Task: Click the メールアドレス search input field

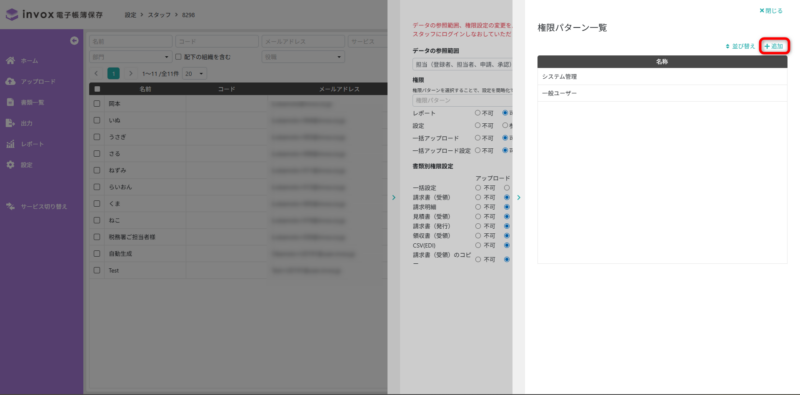Action: point(303,41)
